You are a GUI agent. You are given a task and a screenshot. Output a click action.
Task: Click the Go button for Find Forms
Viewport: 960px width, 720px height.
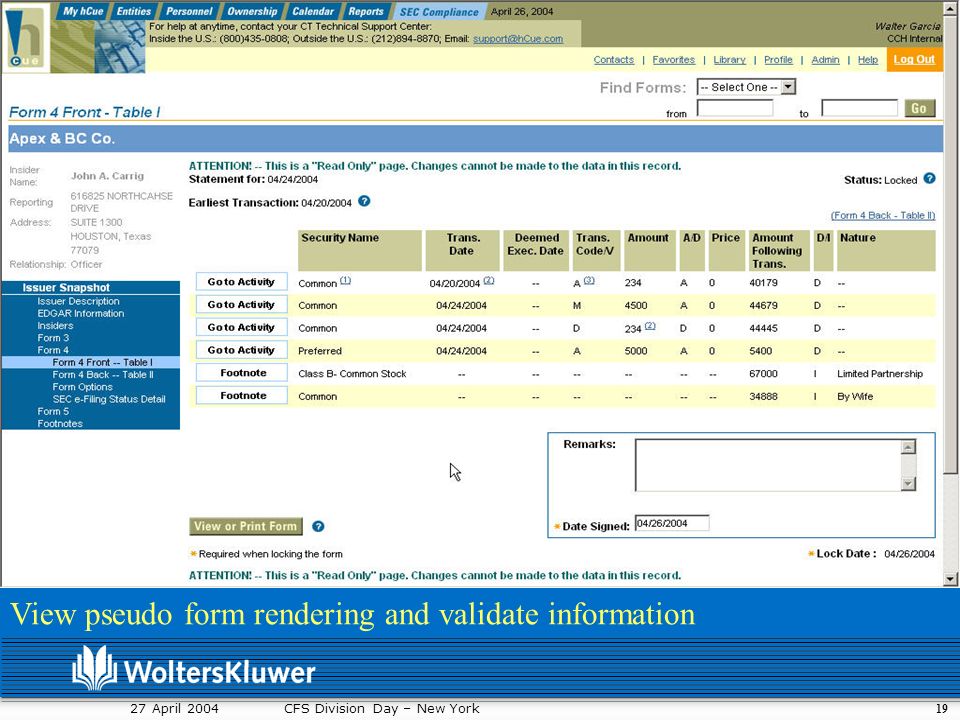pyautogui.click(x=920, y=108)
